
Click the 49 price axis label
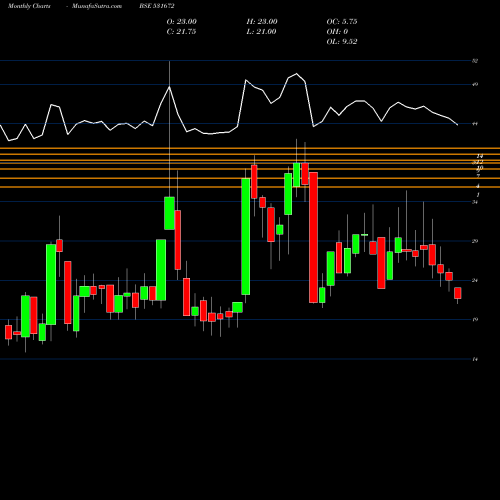(475, 84)
